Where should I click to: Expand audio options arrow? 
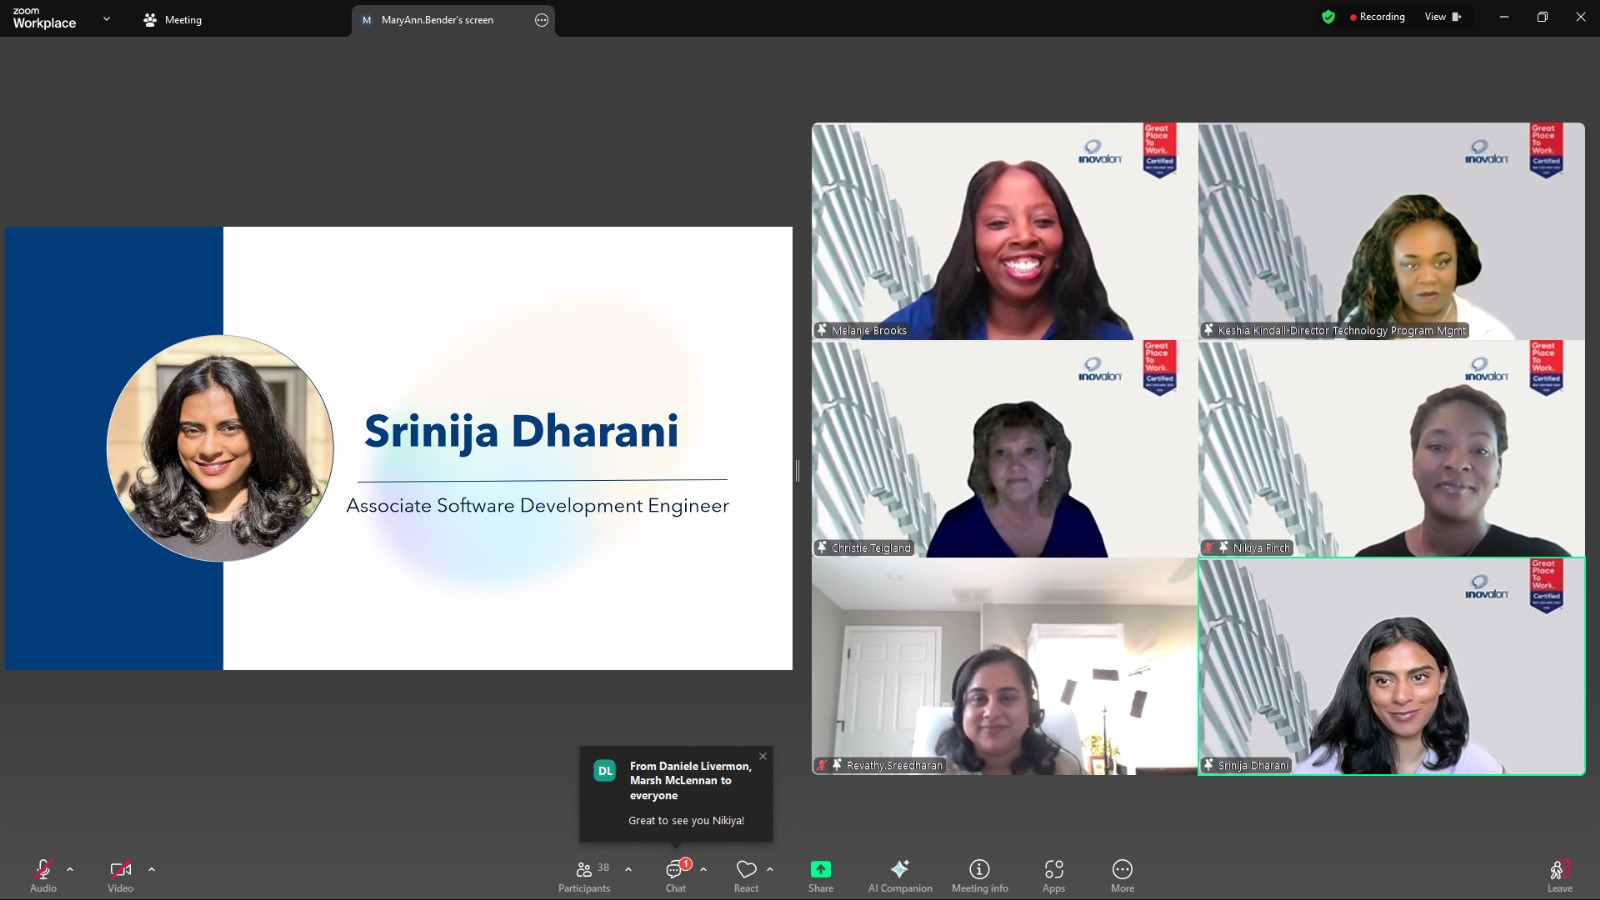click(x=70, y=869)
